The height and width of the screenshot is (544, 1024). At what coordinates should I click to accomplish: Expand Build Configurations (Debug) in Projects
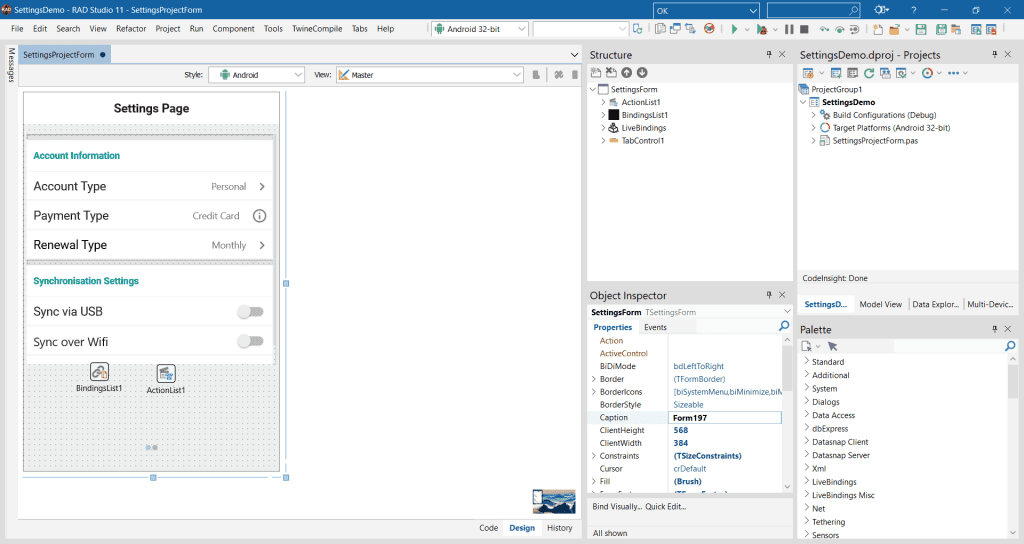coord(814,115)
